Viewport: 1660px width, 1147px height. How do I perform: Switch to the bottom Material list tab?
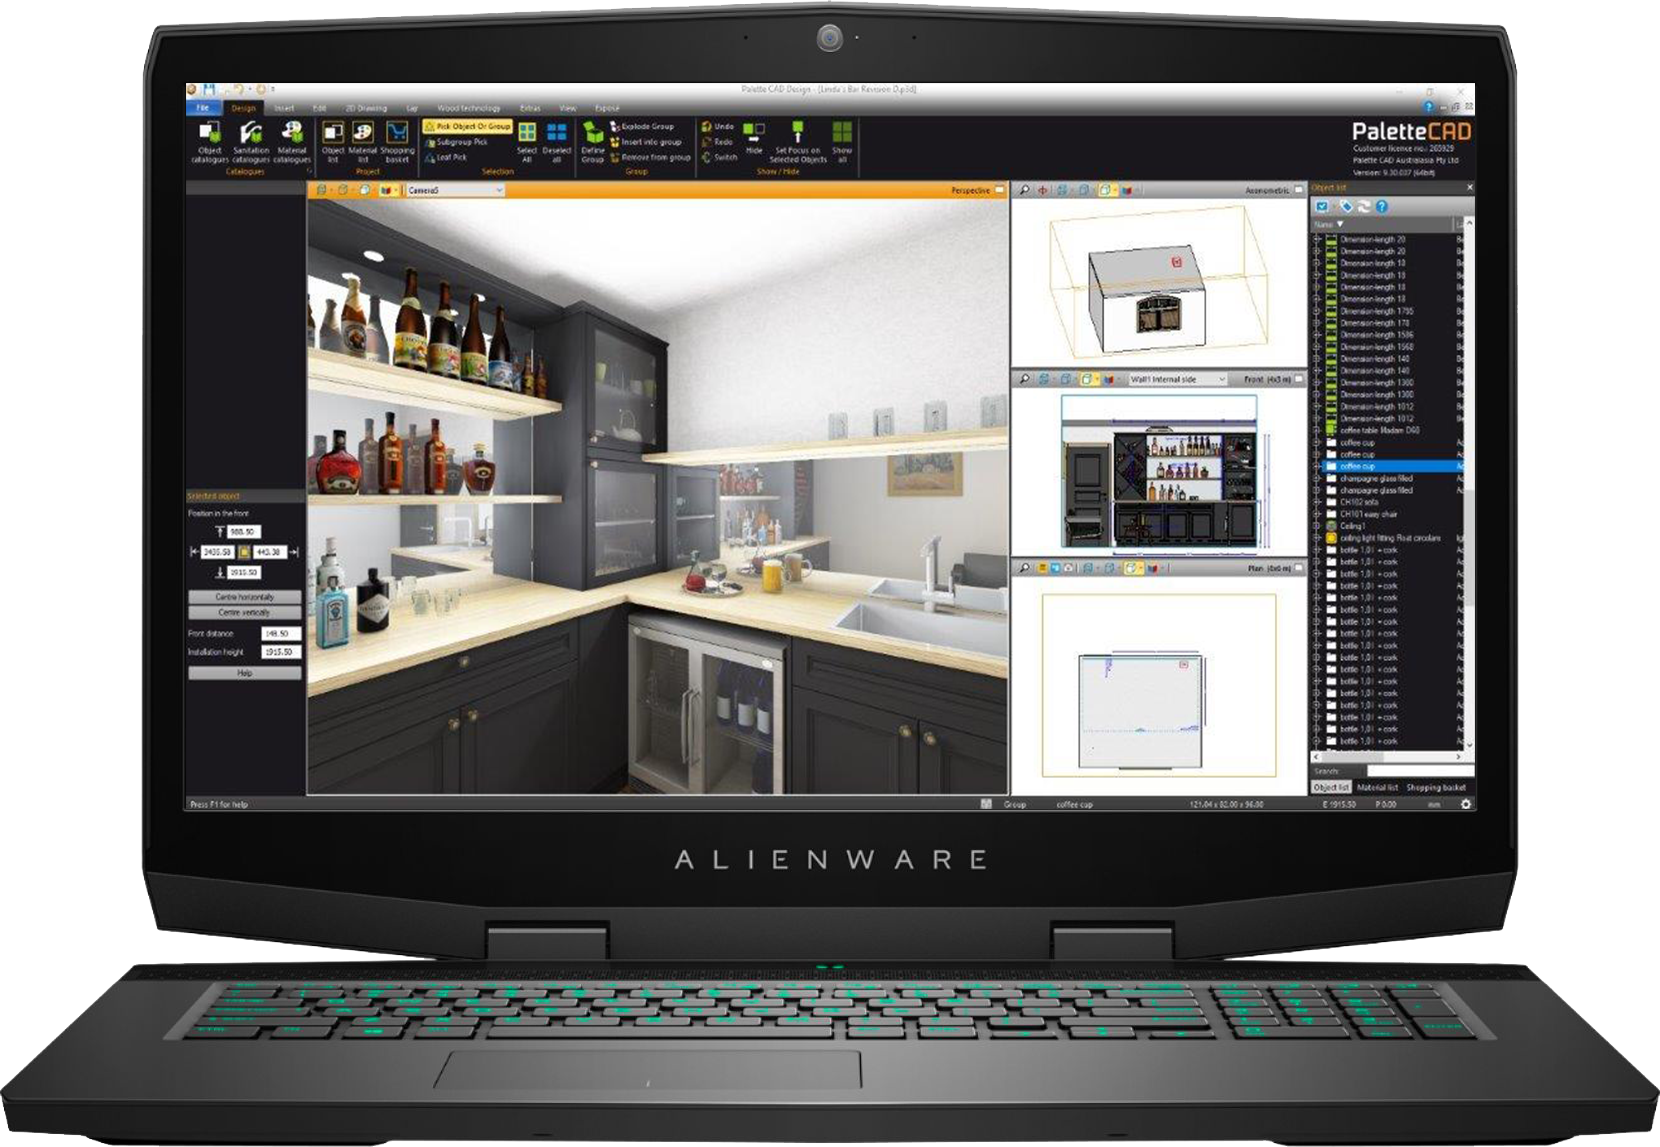coord(1377,788)
